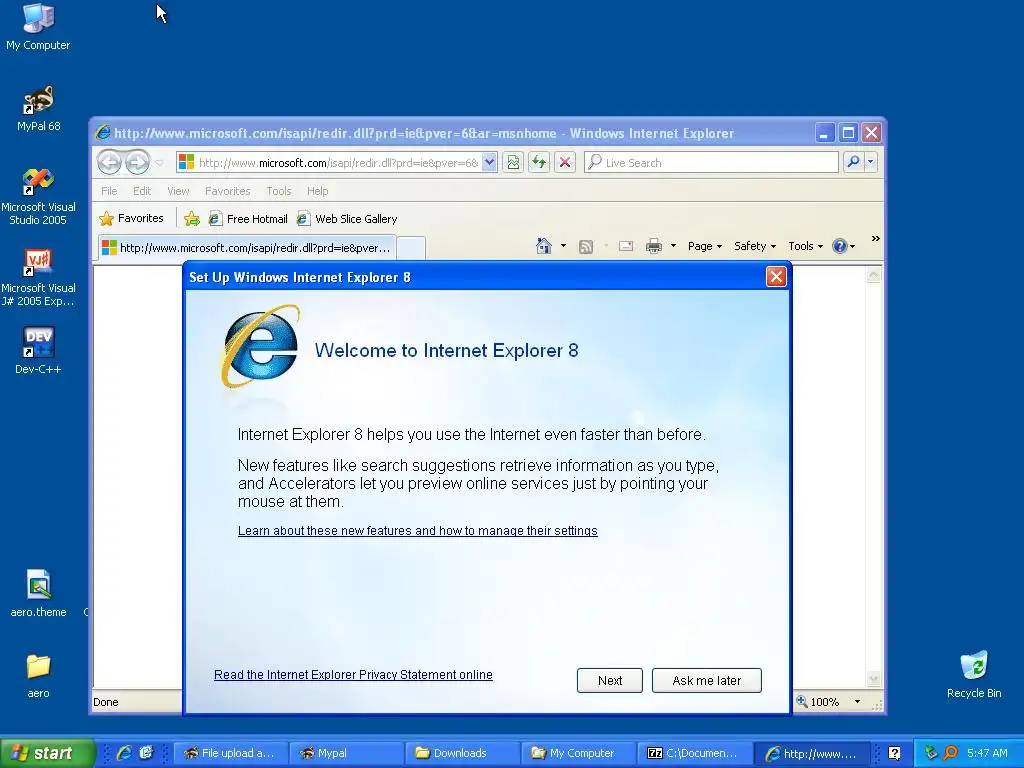The width and height of the screenshot is (1024, 768).
Task: Click the URL text in address bar
Action: pos(338,163)
